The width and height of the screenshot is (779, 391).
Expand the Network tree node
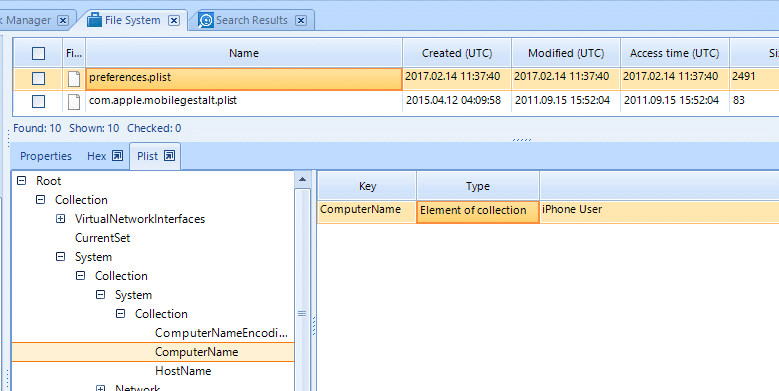tap(100, 389)
